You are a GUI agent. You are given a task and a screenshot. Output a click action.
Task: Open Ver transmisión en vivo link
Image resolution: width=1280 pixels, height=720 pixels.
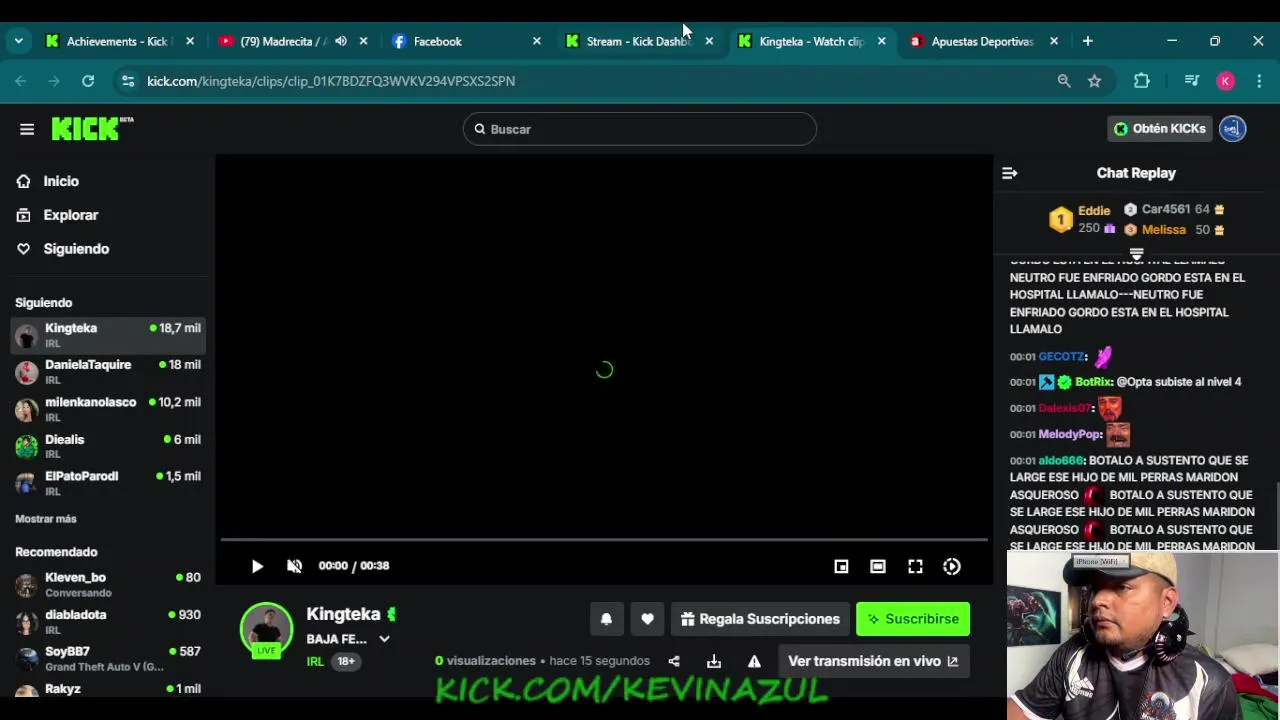click(873, 661)
